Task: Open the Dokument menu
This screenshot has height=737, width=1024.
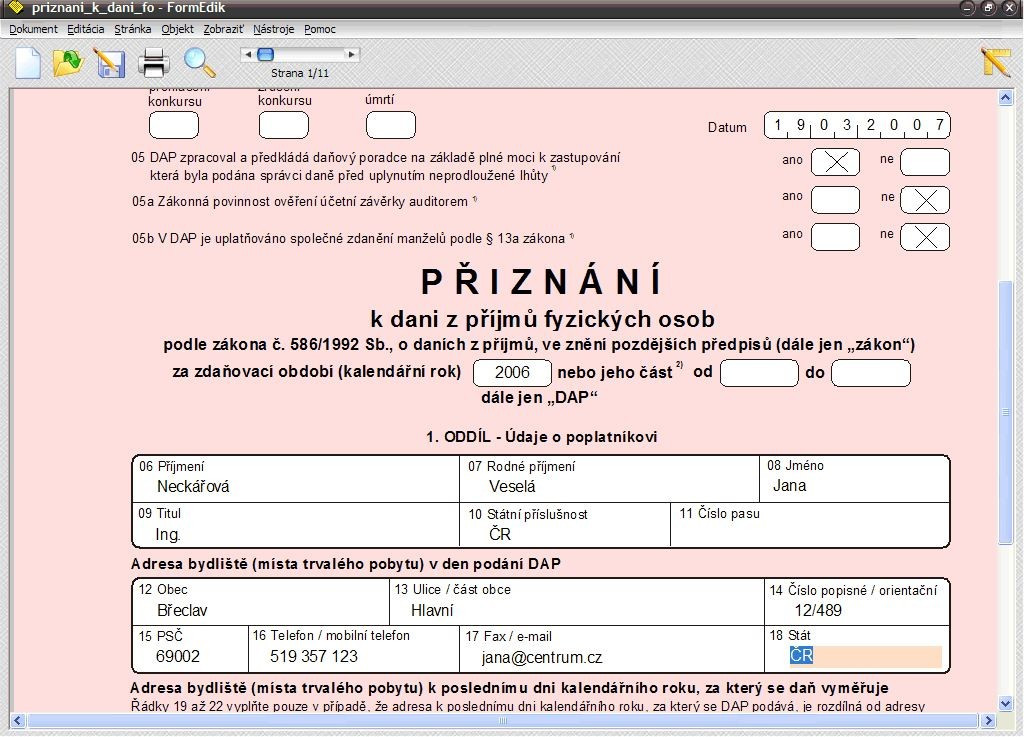Action: pyautogui.click(x=33, y=29)
